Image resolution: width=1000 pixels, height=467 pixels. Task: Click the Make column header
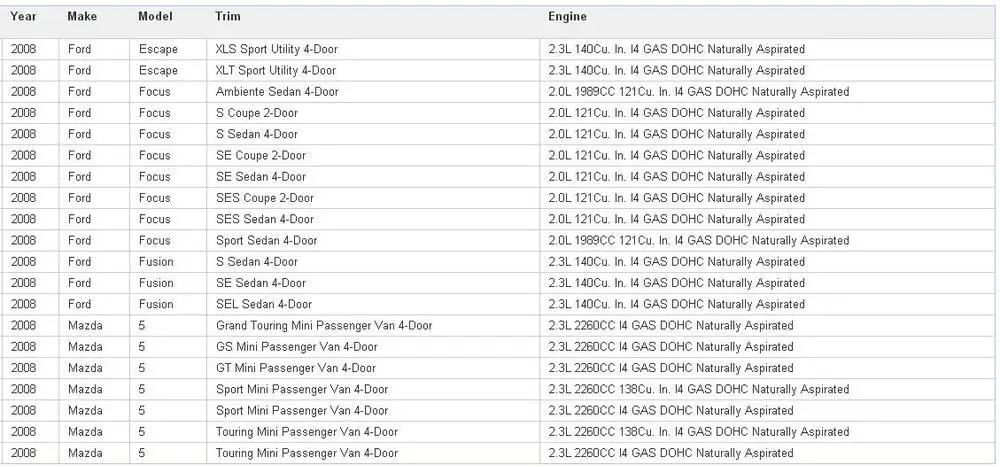[80, 17]
